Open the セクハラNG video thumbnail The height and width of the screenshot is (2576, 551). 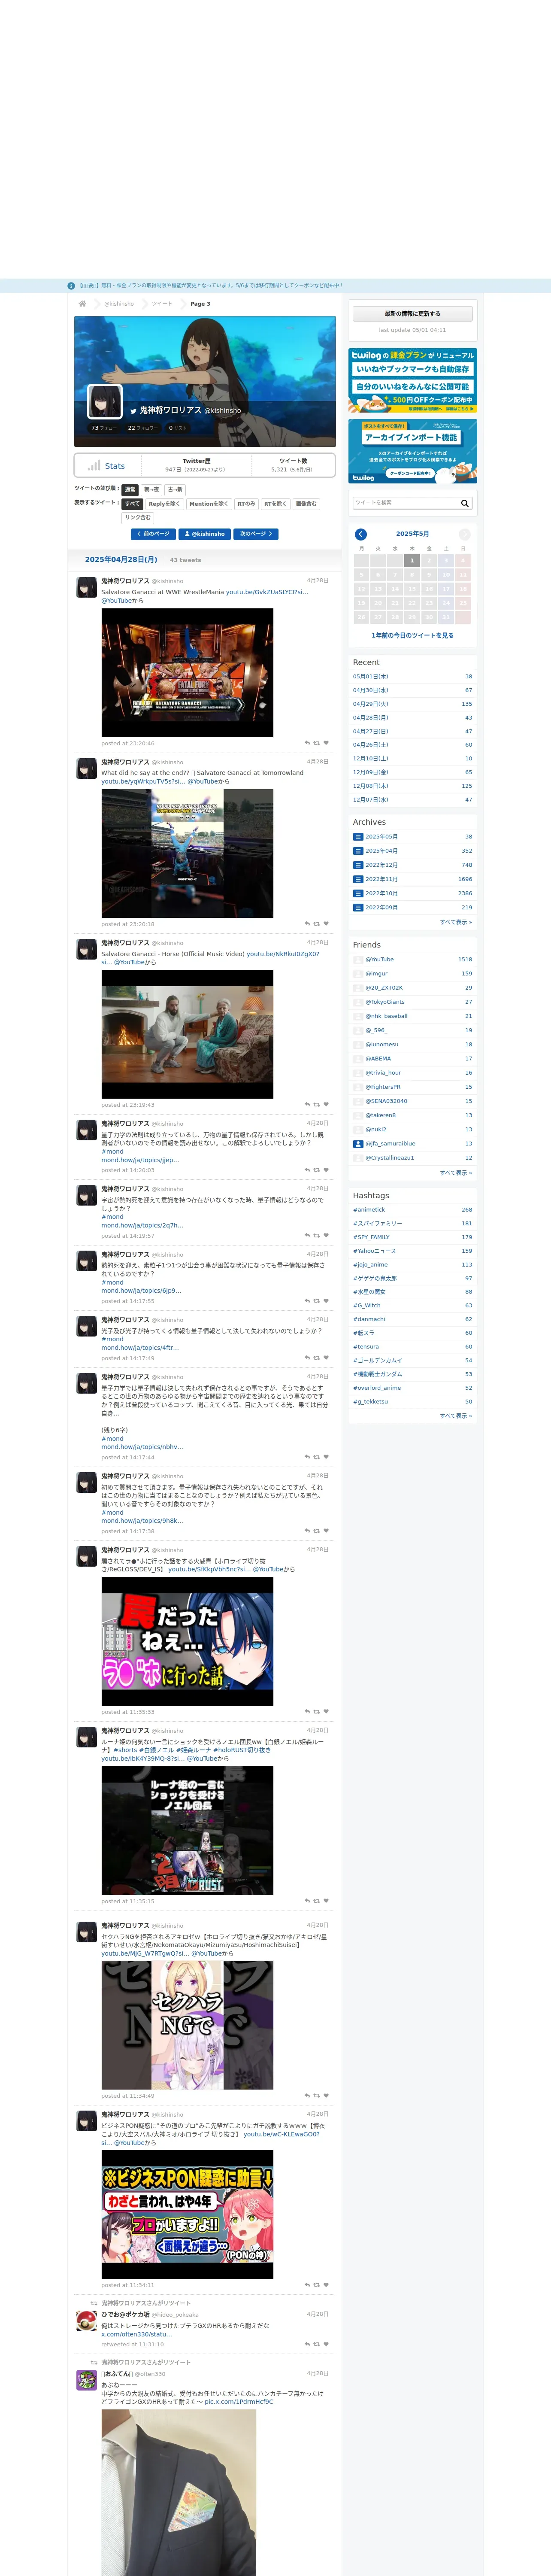187,2025
